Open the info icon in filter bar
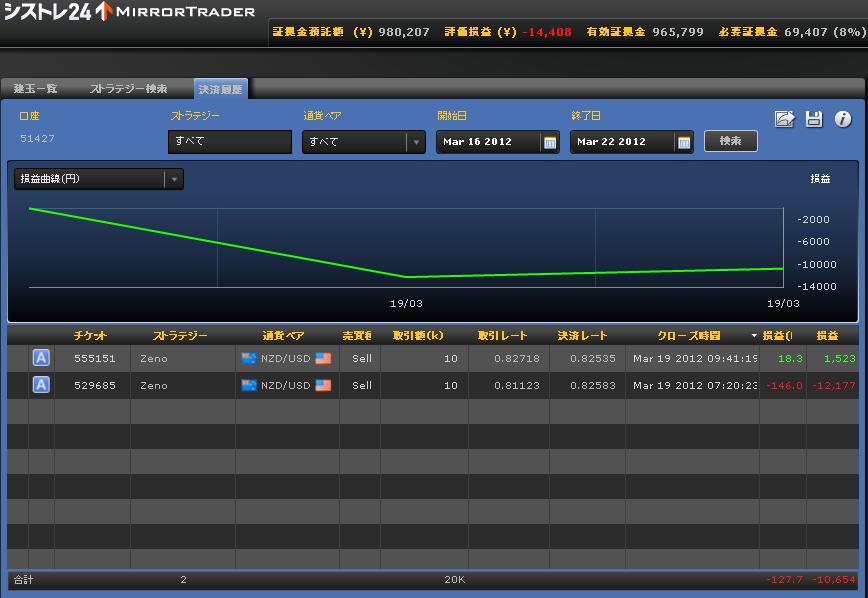The width and height of the screenshot is (868, 598). (x=842, y=119)
